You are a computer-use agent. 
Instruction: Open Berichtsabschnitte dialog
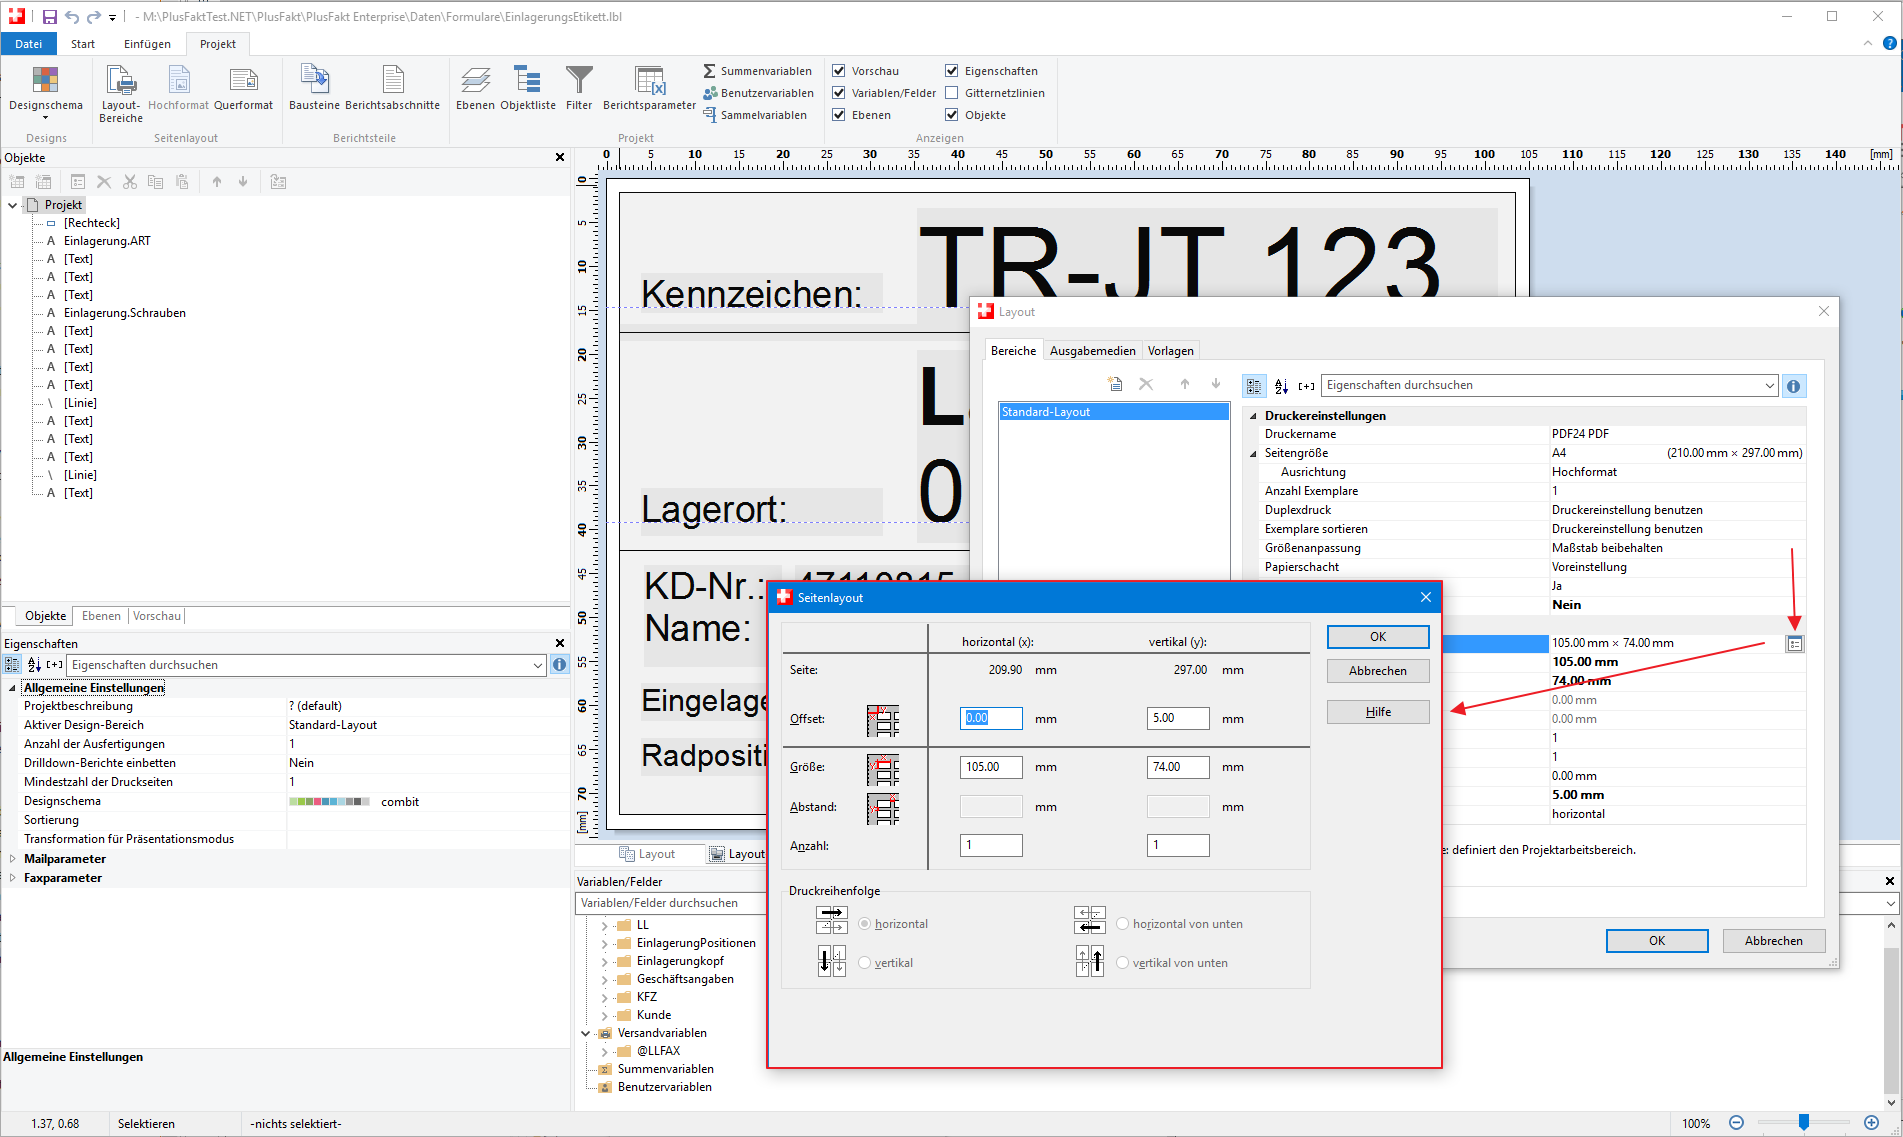point(392,88)
